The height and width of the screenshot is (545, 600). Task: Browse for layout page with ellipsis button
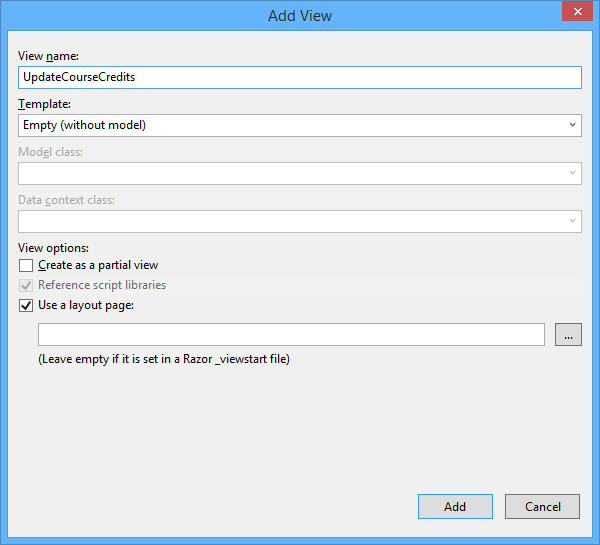click(x=568, y=335)
